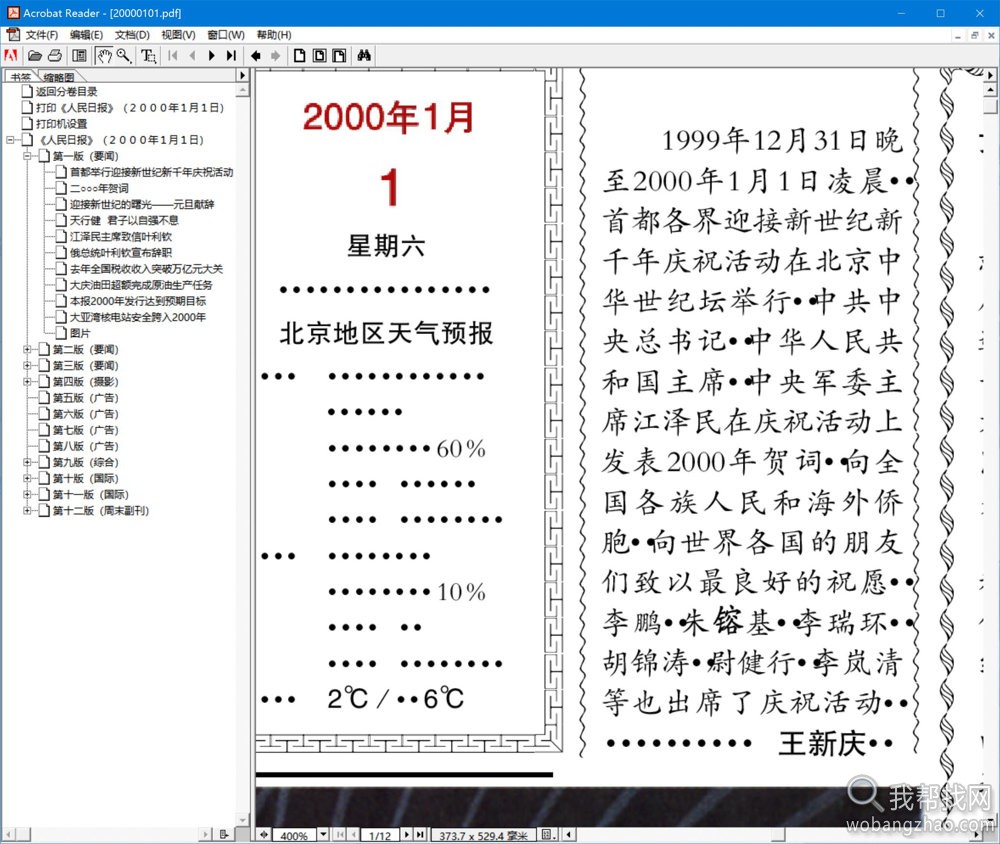Click the page number field showing 1/12
1000x844 pixels.
pos(381,835)
